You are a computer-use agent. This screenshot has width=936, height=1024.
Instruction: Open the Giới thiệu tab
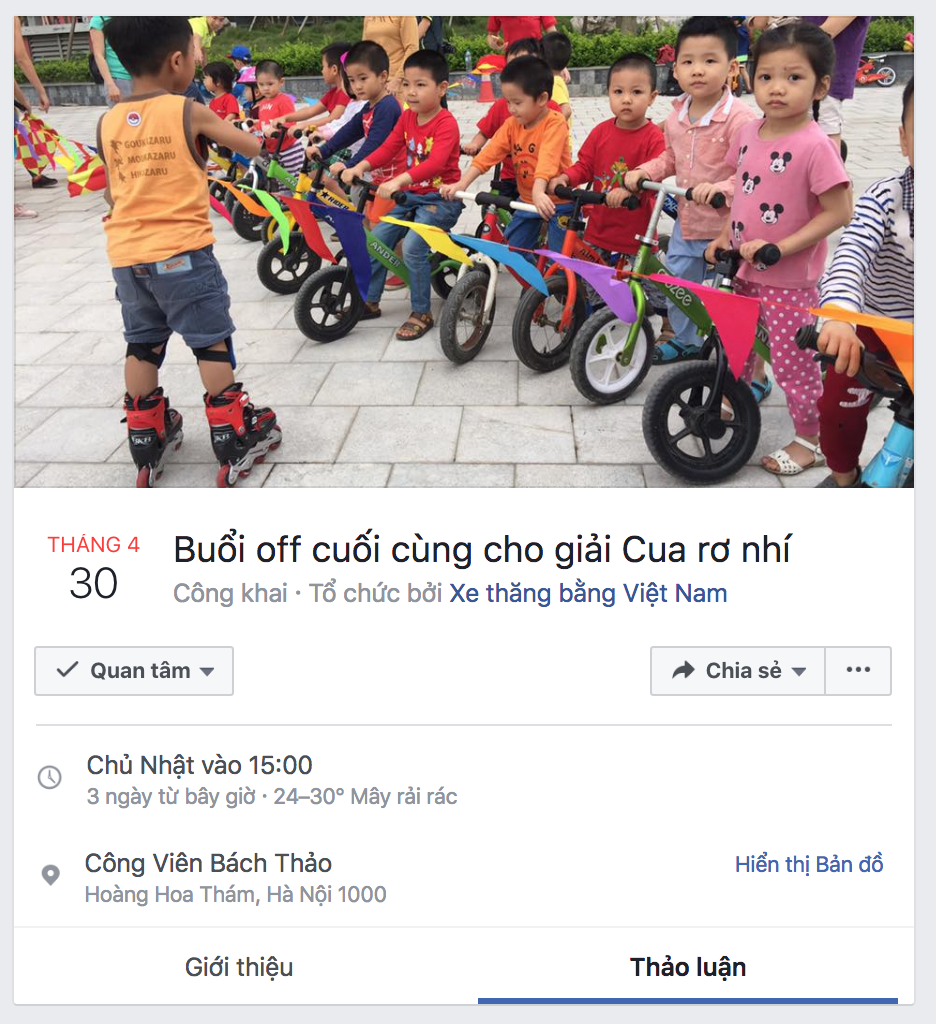[x=239, y=967]
